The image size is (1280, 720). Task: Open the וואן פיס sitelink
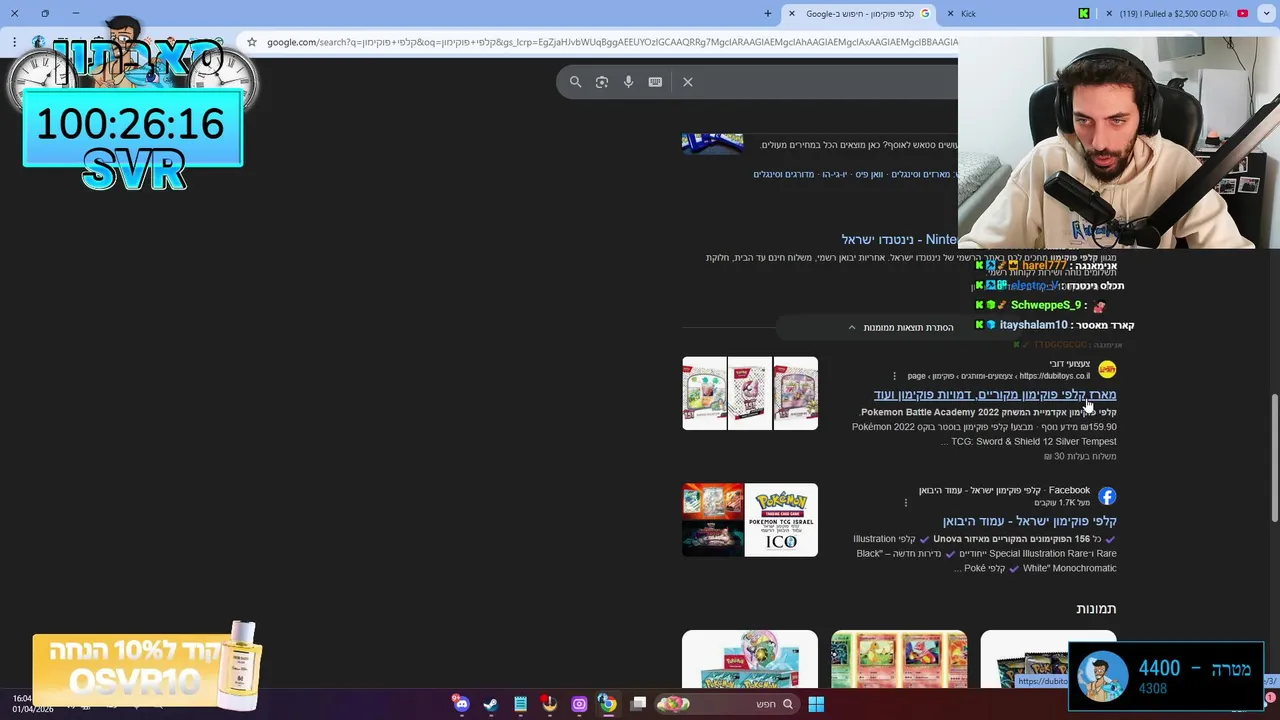[x=869, y=174]
